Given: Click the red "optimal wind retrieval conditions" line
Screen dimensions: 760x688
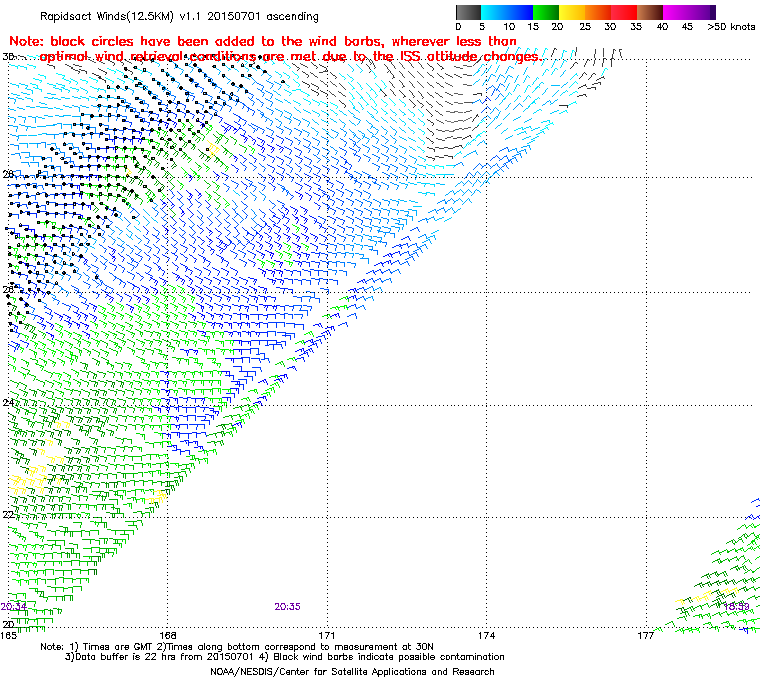Looking at the screenshot, I should (x=291, y=57).
